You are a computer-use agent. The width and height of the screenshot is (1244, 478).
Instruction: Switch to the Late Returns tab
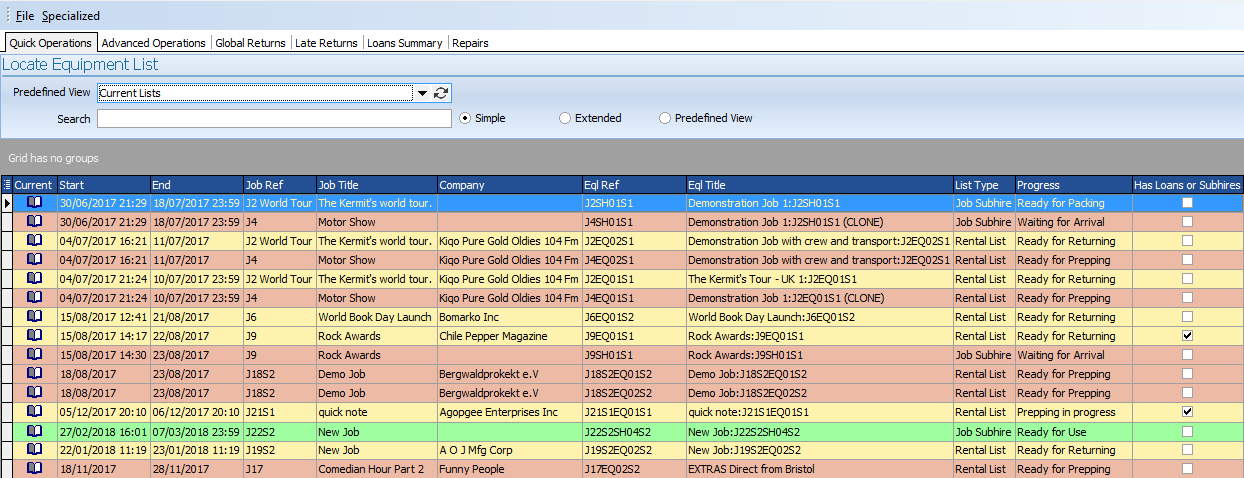coord(326,43)
